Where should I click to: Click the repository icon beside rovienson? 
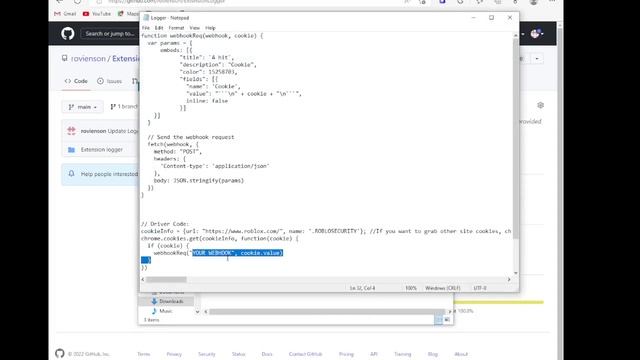64,58
